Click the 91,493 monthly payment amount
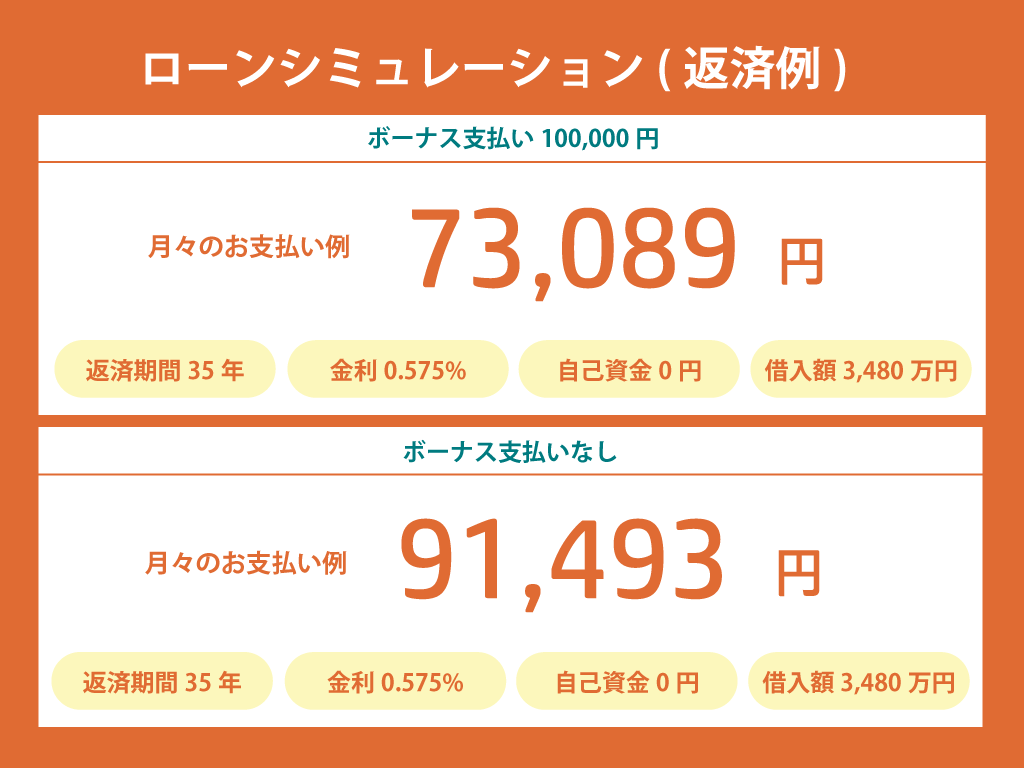Viewport: 1024px width, 768px height. (562, 562)
